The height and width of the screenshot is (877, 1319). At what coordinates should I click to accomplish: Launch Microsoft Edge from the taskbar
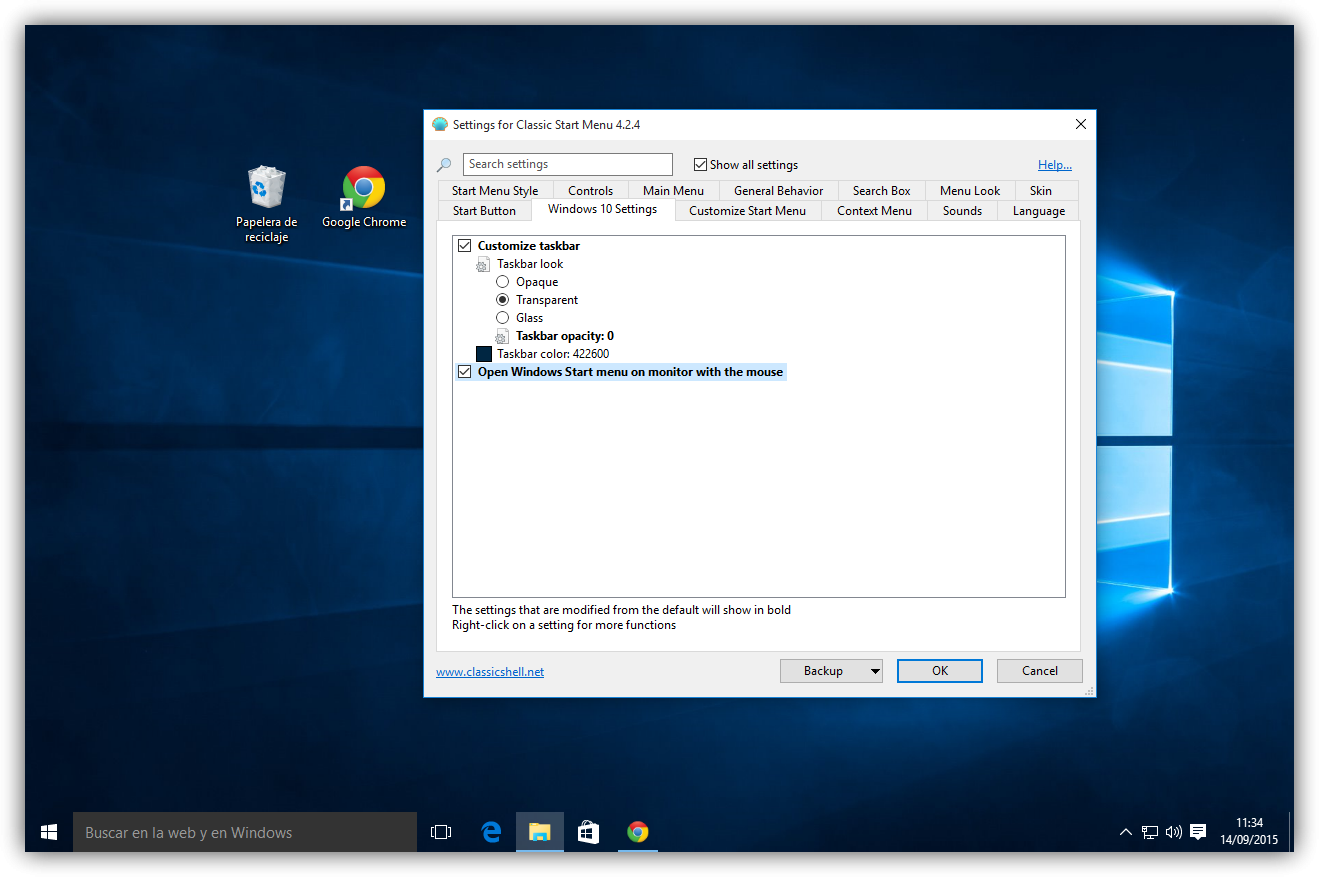pyautogui.click(x=491, y=832)
